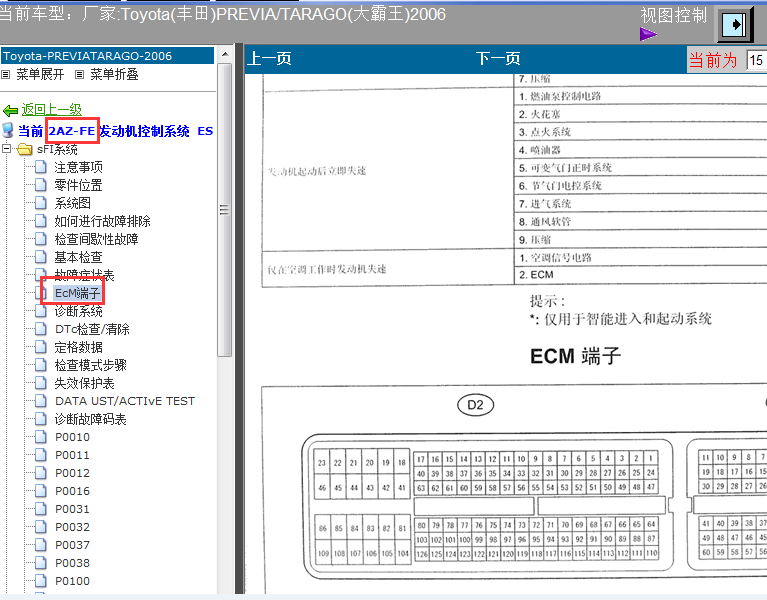
Task: Open the P0032 trouble code page
Action: coord(72,527)
